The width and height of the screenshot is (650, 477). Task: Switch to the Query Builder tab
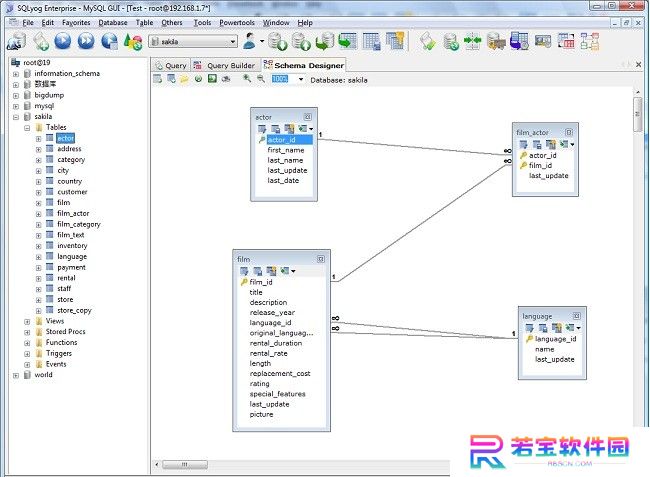[x=224, y=65]
